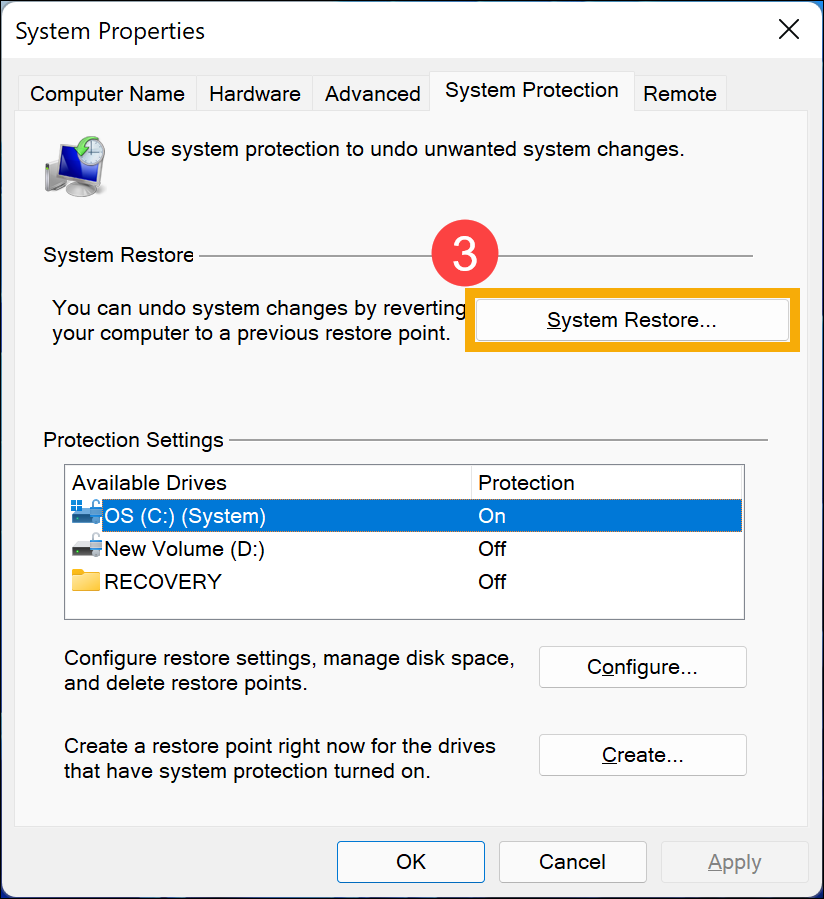Select the Remote tab
The height and width of the screenshot is (899, 824).
679,94
